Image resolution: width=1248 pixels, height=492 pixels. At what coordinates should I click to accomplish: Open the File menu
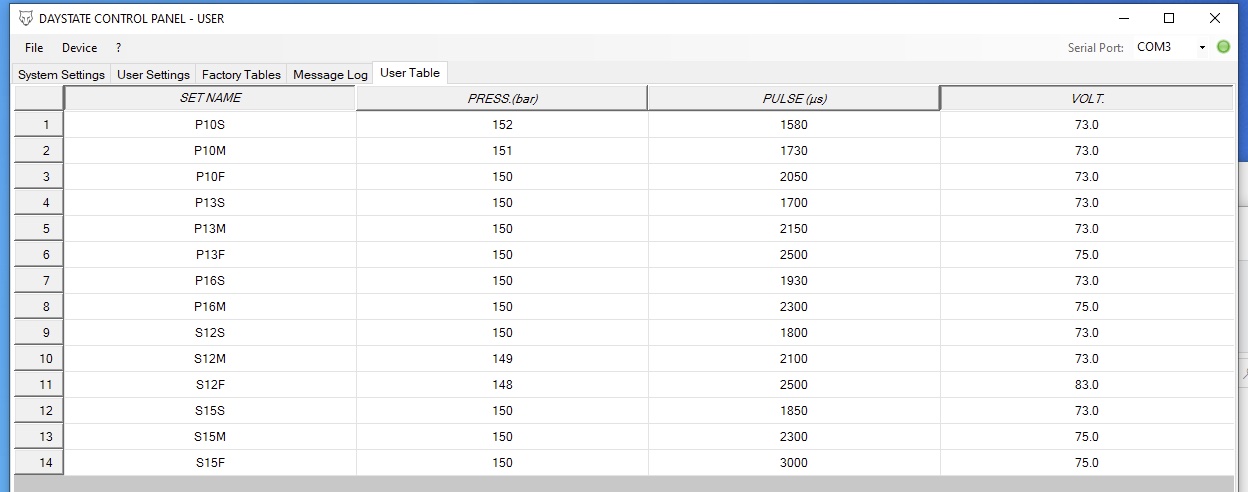click(34, 48)
